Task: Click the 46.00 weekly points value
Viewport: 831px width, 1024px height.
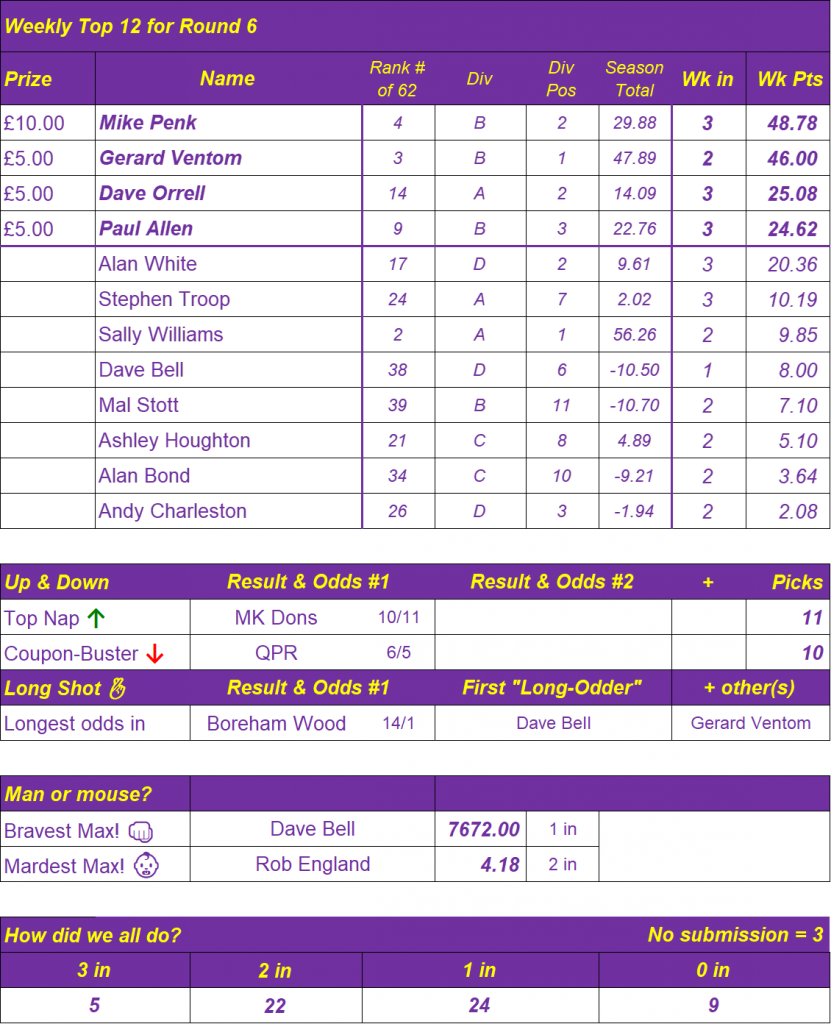Action: 792,158
